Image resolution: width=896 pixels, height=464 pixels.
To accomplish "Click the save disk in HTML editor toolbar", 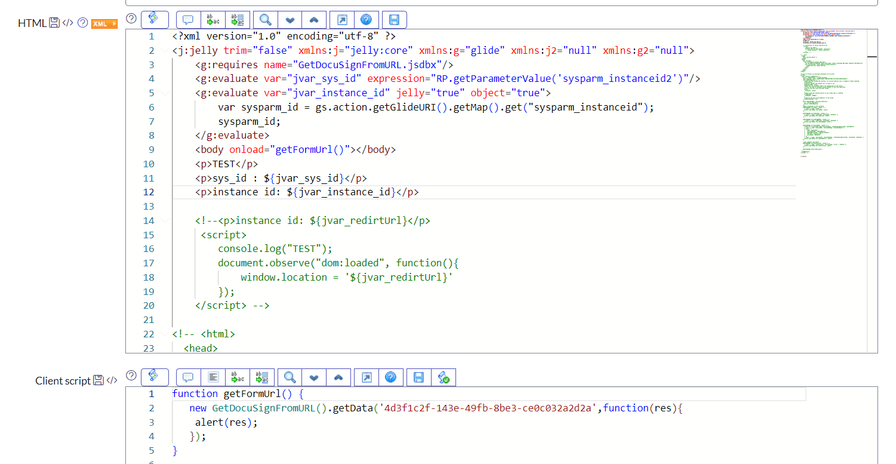I will click(x=394, y=20).
